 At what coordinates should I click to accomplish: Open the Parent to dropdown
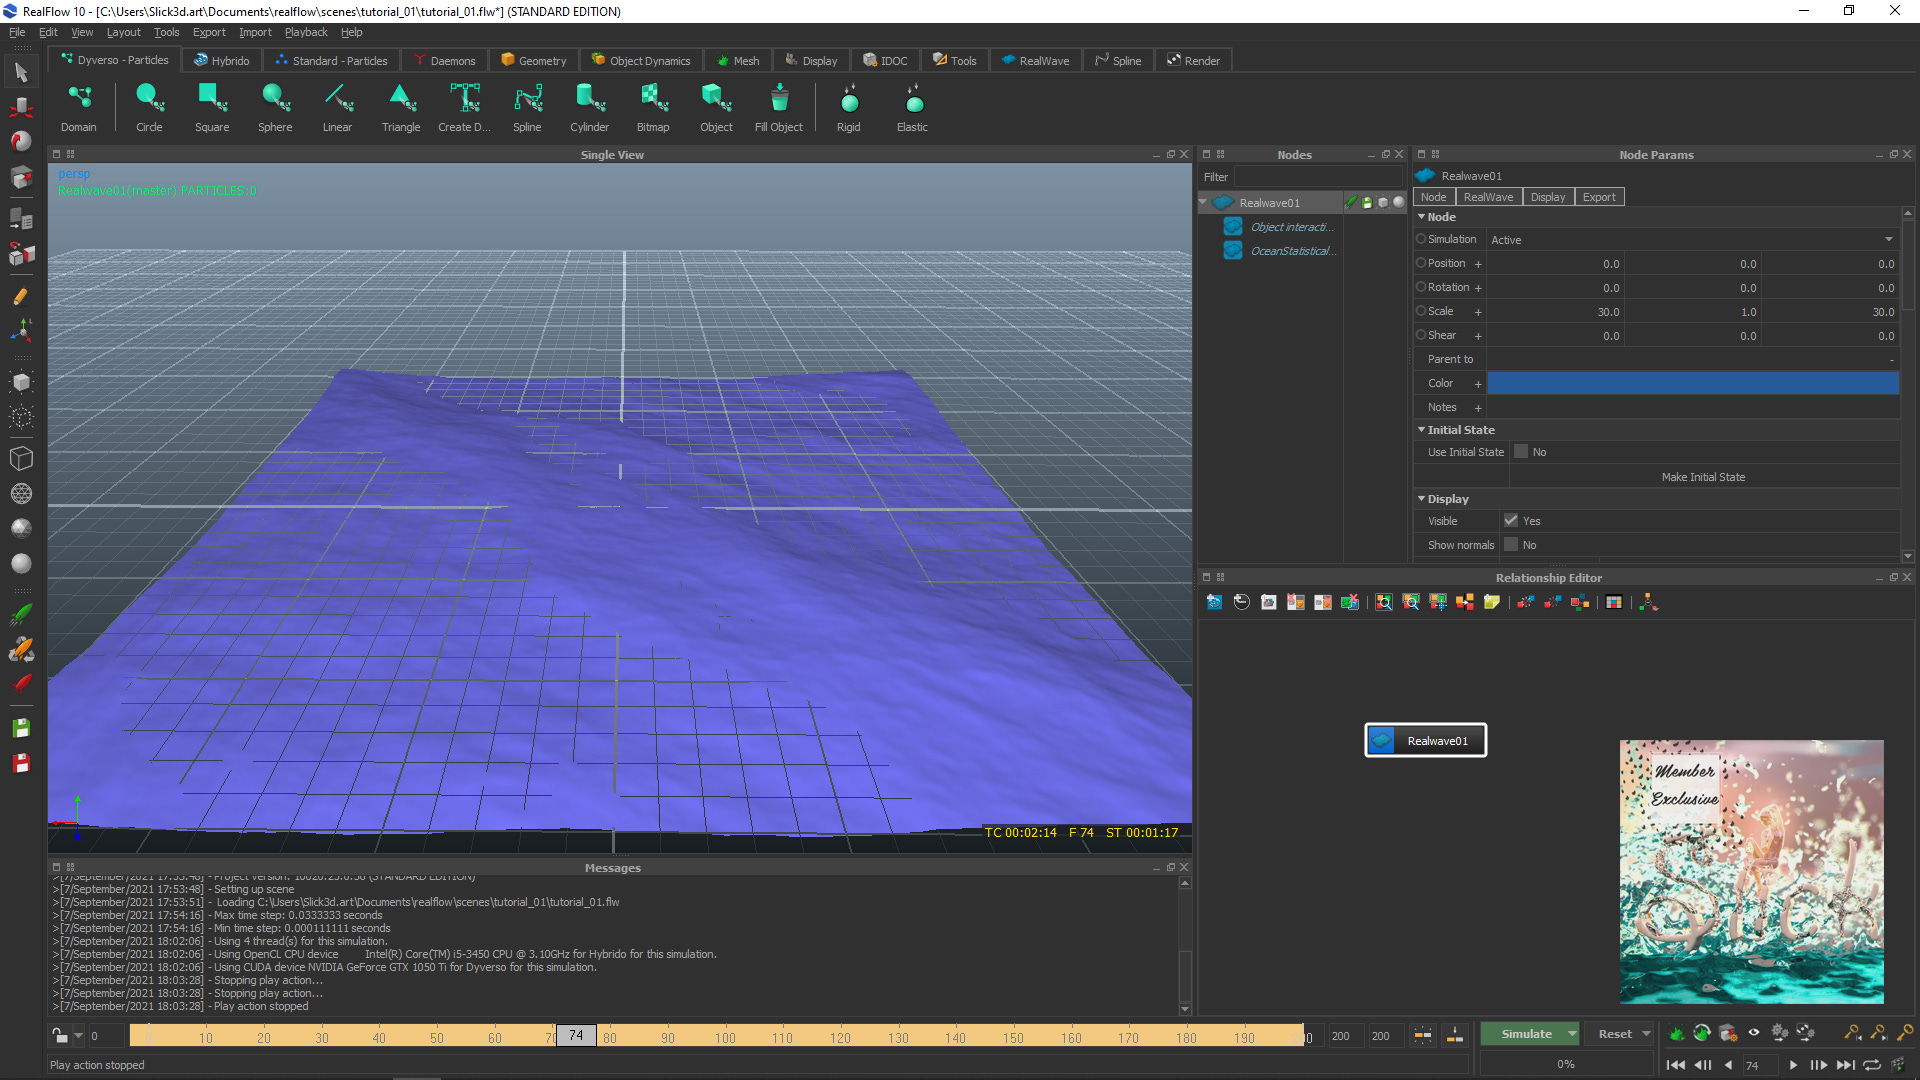point(1692,360)
